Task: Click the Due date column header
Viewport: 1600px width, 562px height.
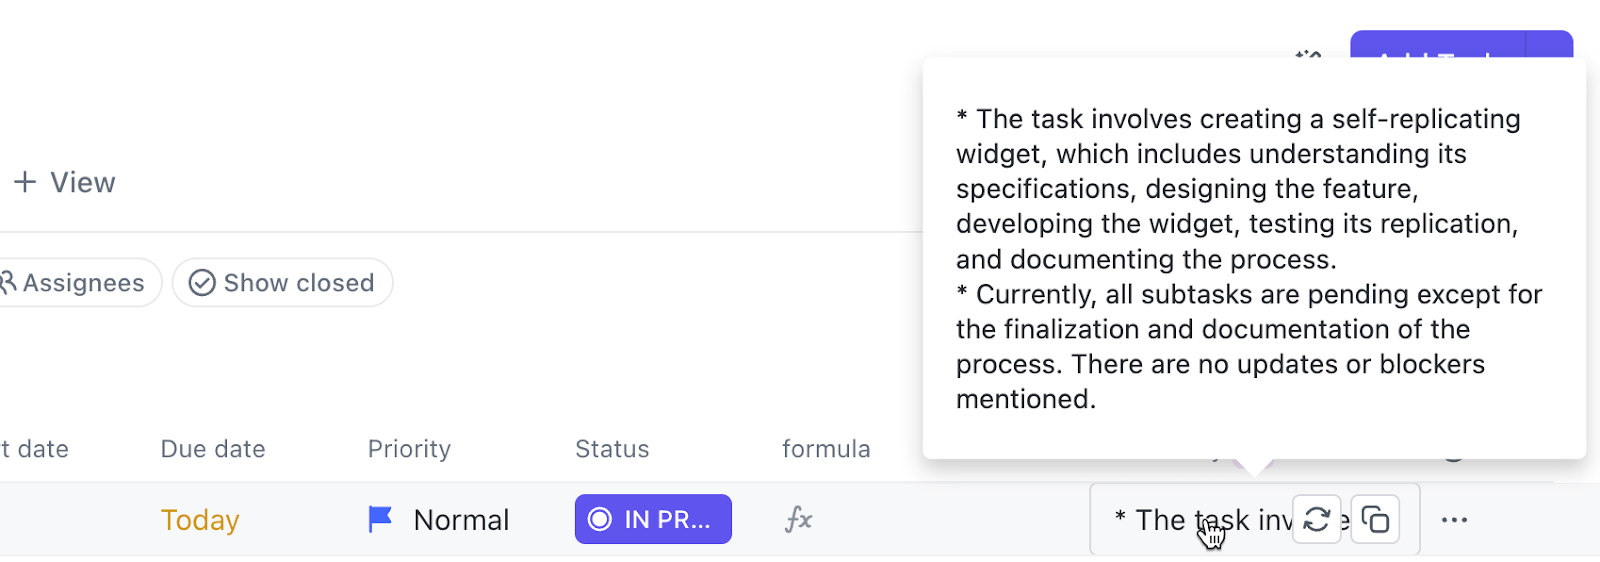Action: tap(213, 449)
